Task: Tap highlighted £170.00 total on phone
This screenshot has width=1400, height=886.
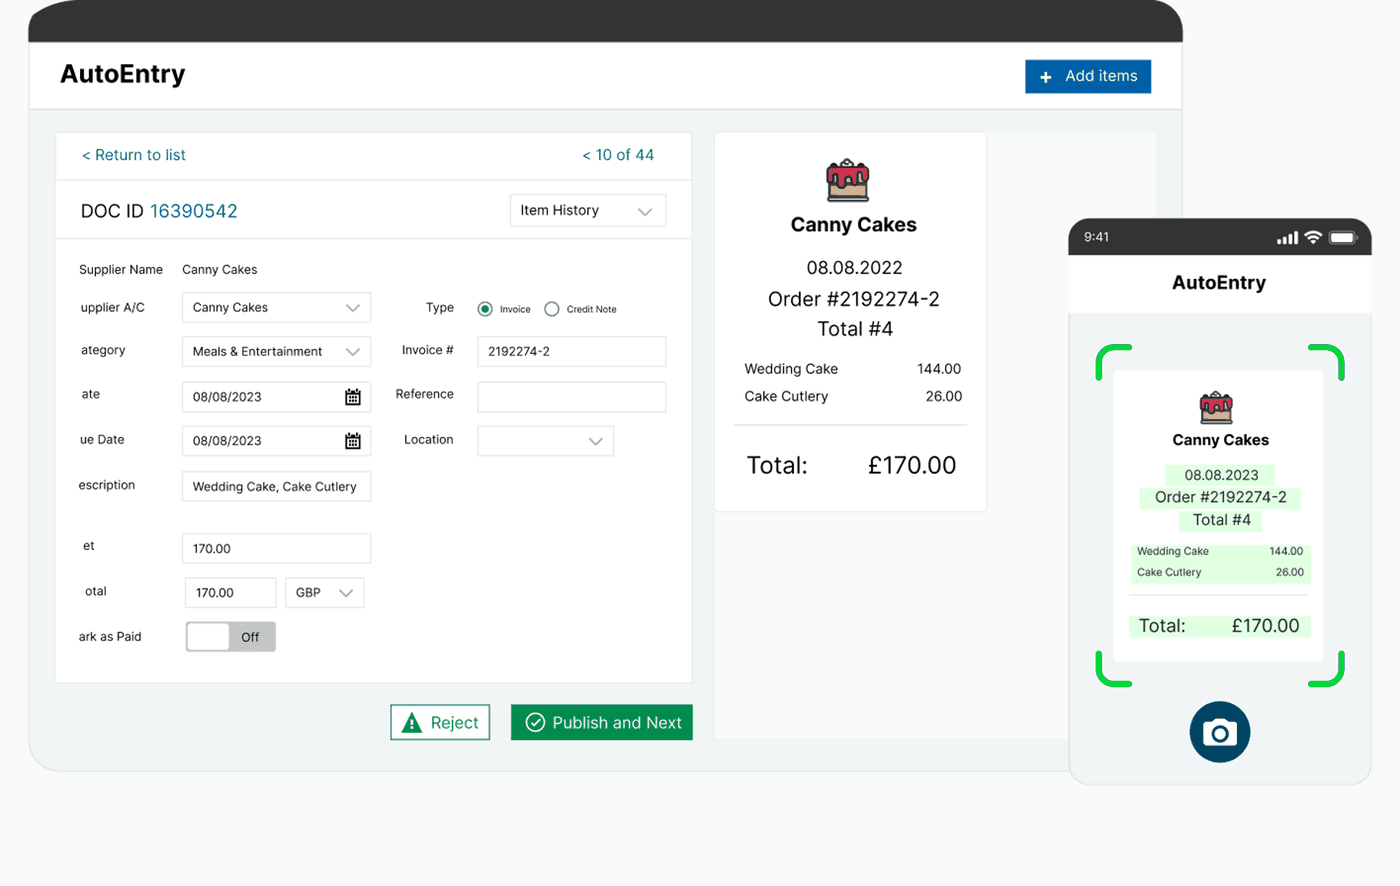Action: 1265,626
